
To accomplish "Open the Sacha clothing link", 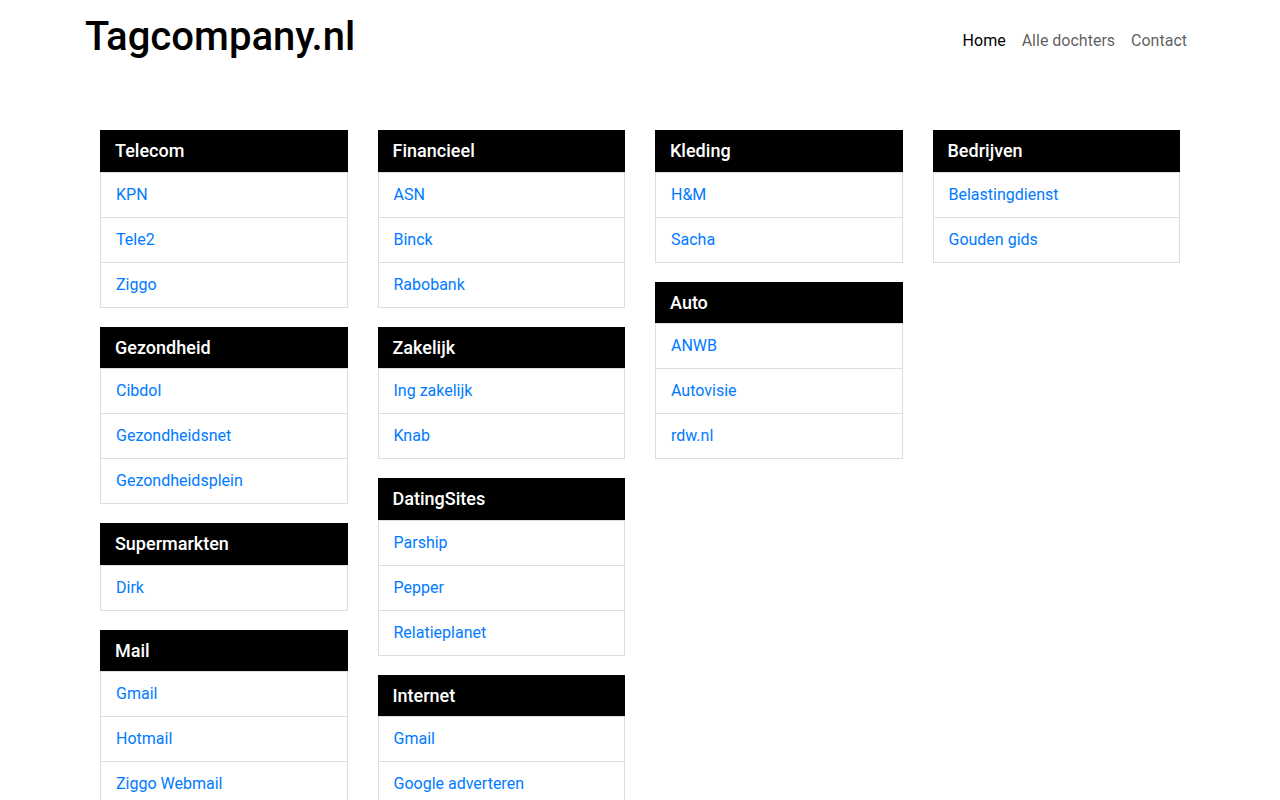I will coord(693,239).
